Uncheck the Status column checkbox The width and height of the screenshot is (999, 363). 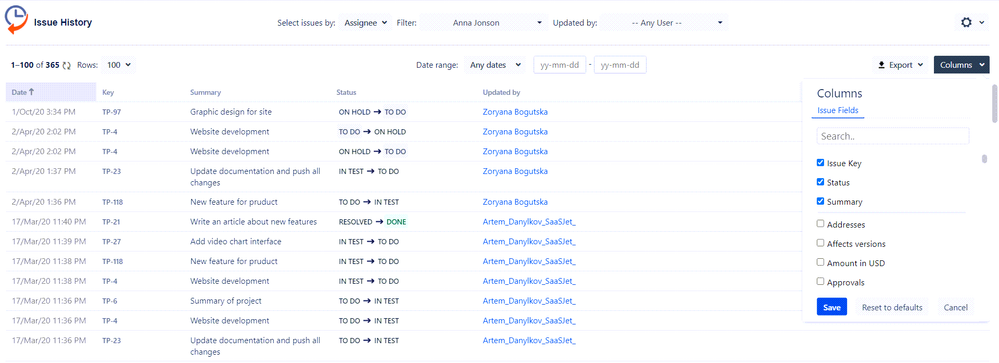[x=821, y=182]
